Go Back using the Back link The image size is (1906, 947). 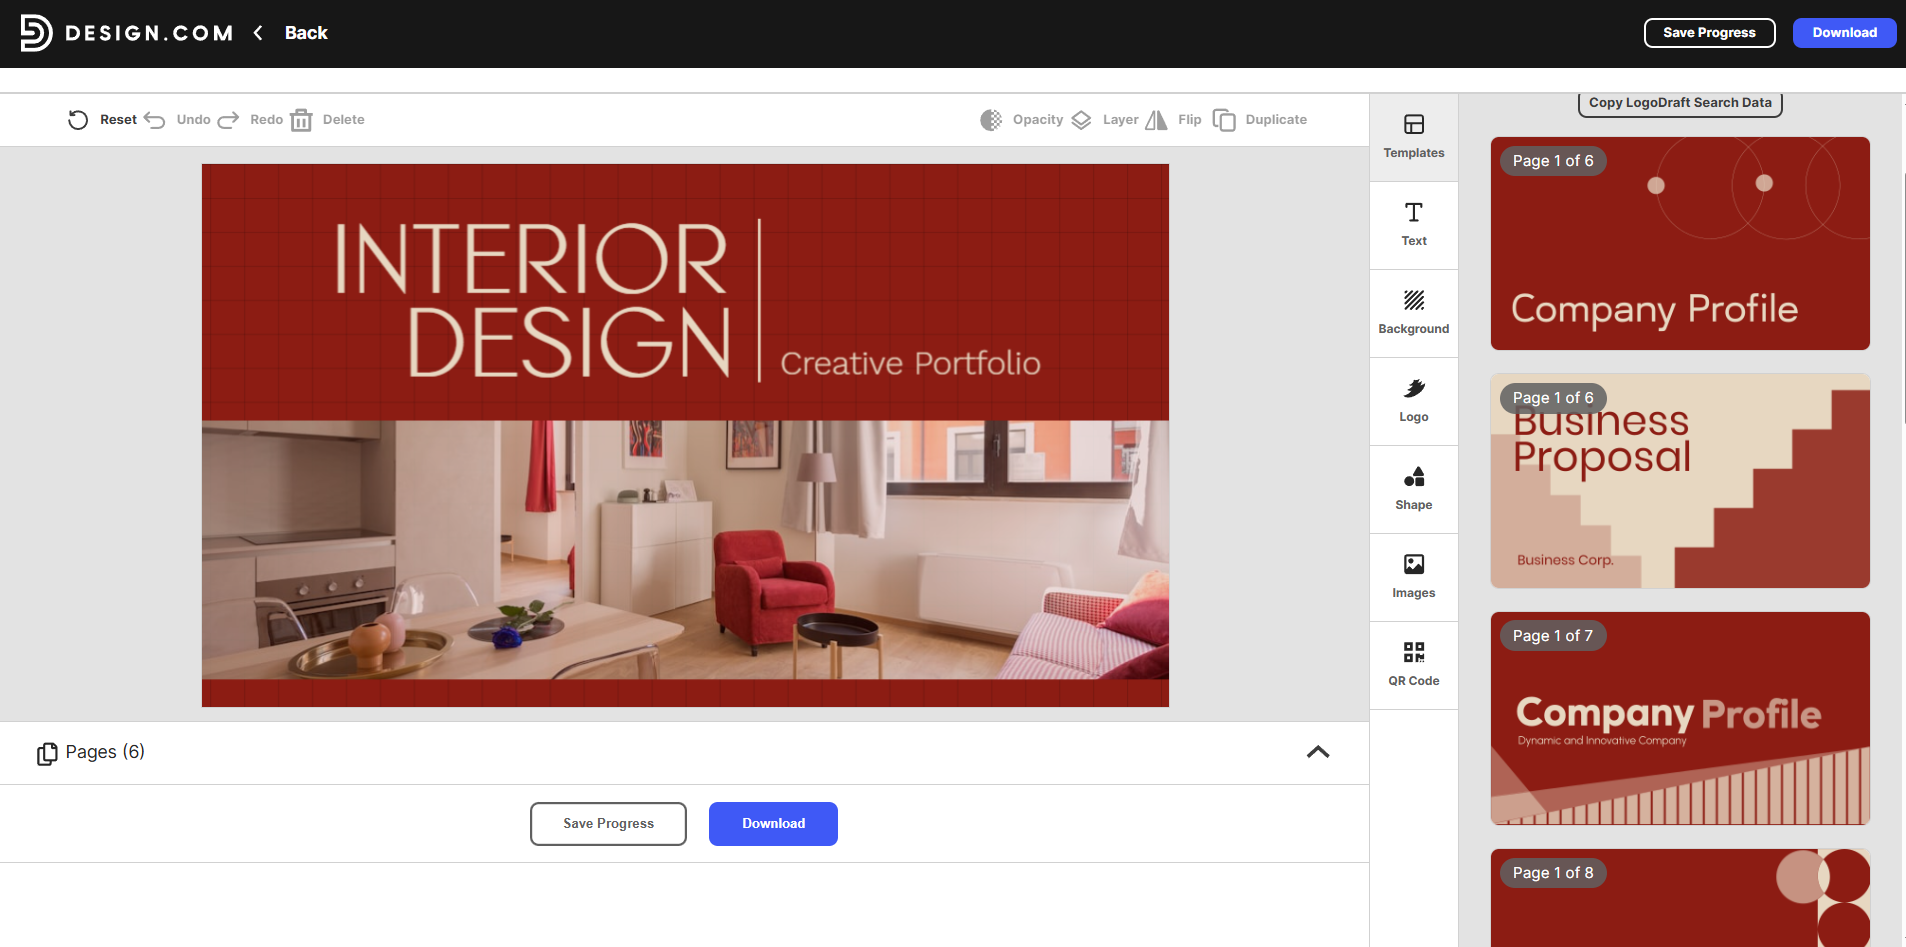point(306,33)
